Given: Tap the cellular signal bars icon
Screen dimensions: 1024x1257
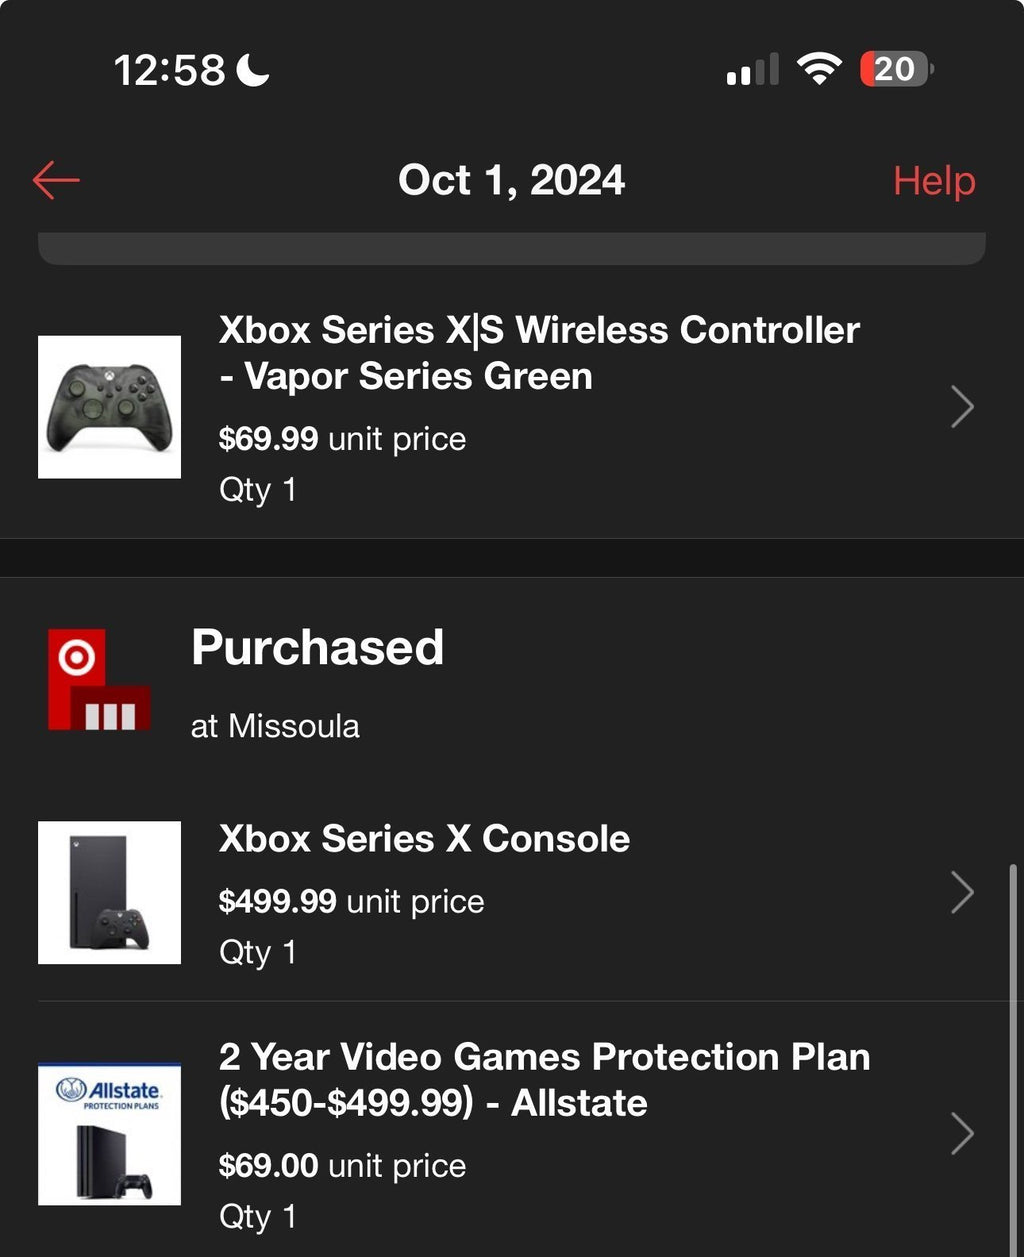Looking at the screenshot, I should (x=752, y=71).
